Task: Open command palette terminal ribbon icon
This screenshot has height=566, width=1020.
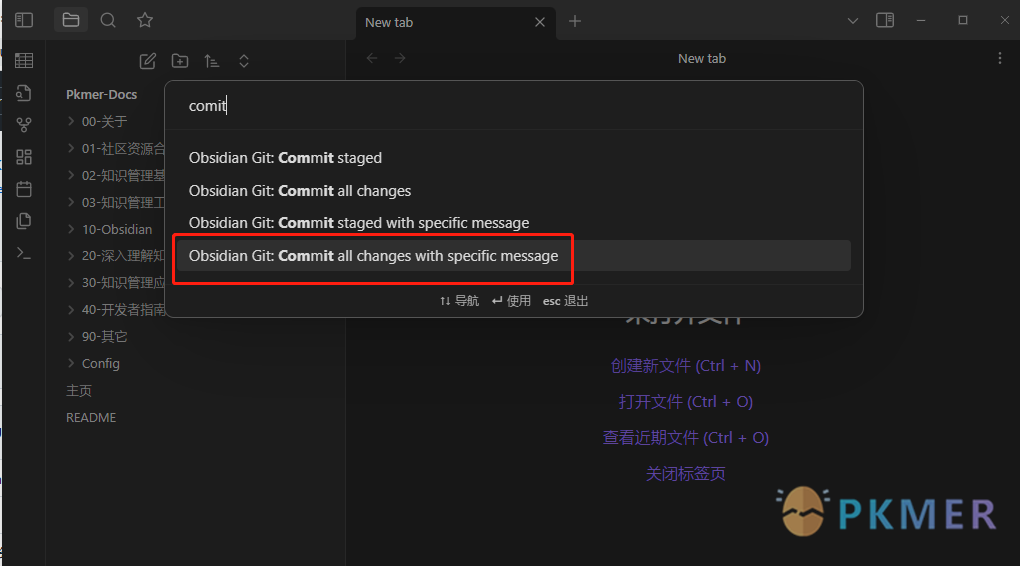Action: (24, 253)
